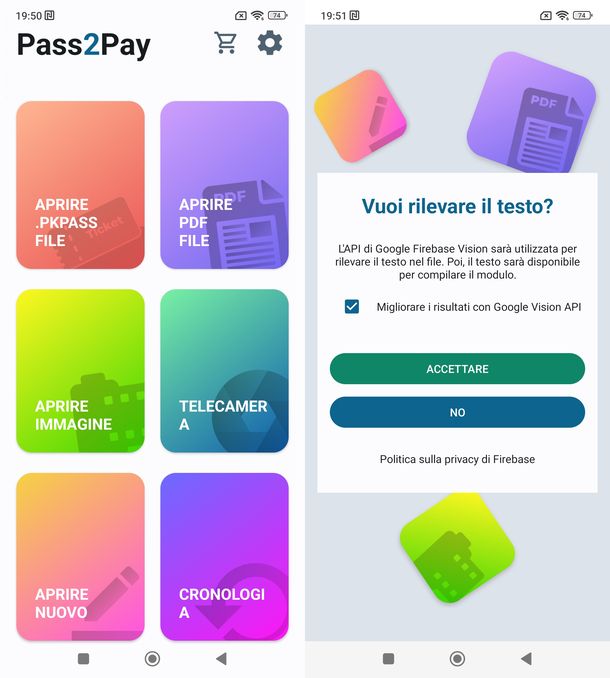This screenshot has width=610, height=678.
Task: Open the CRONOLOGIA history tile
Action: (x=224, y=556)
